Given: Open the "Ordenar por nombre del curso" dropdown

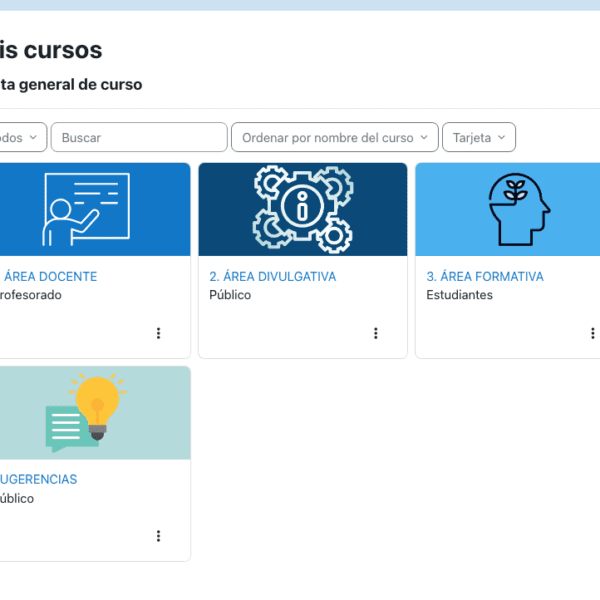Looking at the screenshot, I should 334,137.
